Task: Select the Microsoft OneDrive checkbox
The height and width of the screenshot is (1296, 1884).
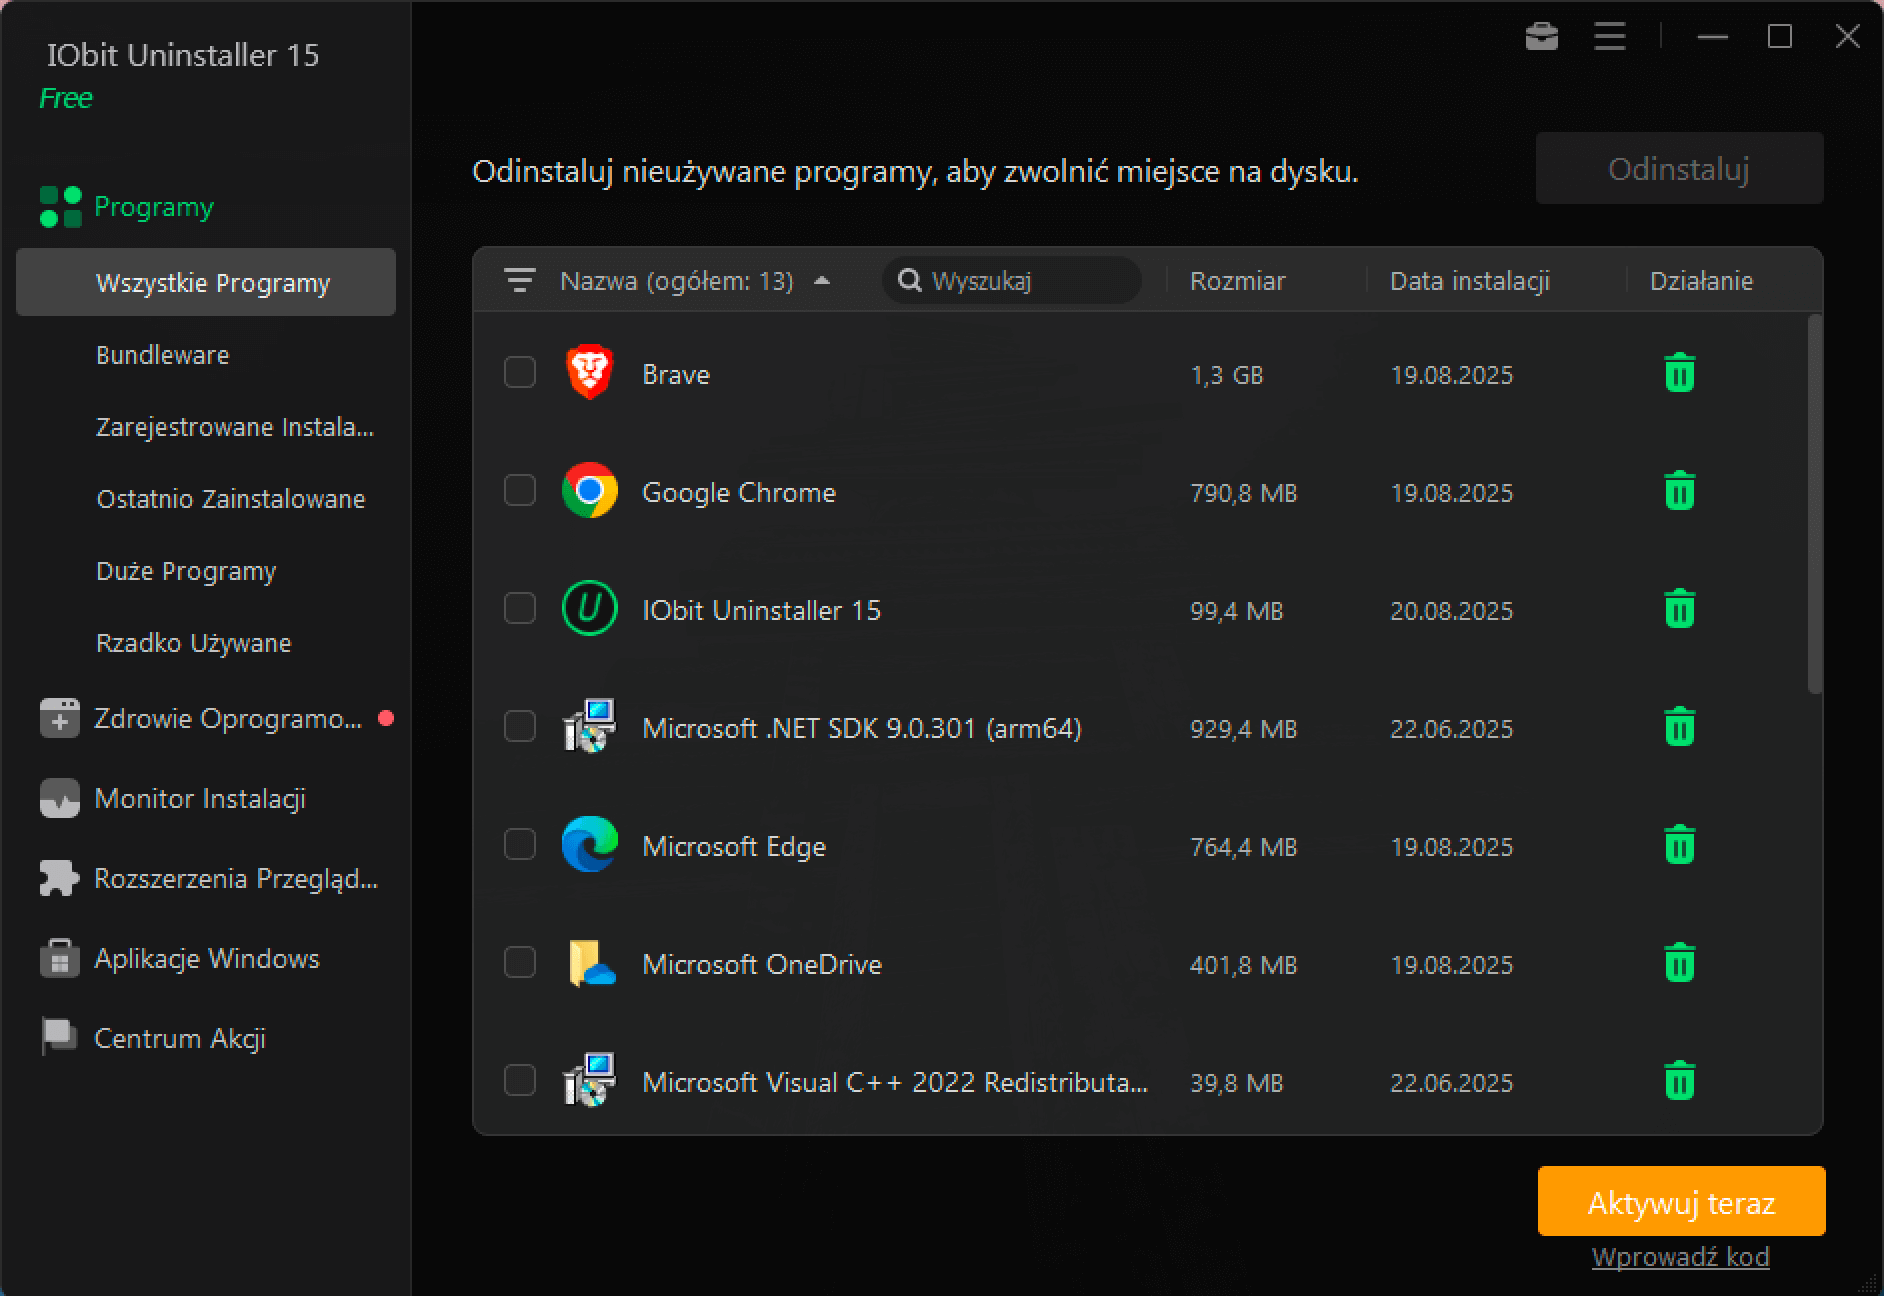Action: [x=520, y=962]
